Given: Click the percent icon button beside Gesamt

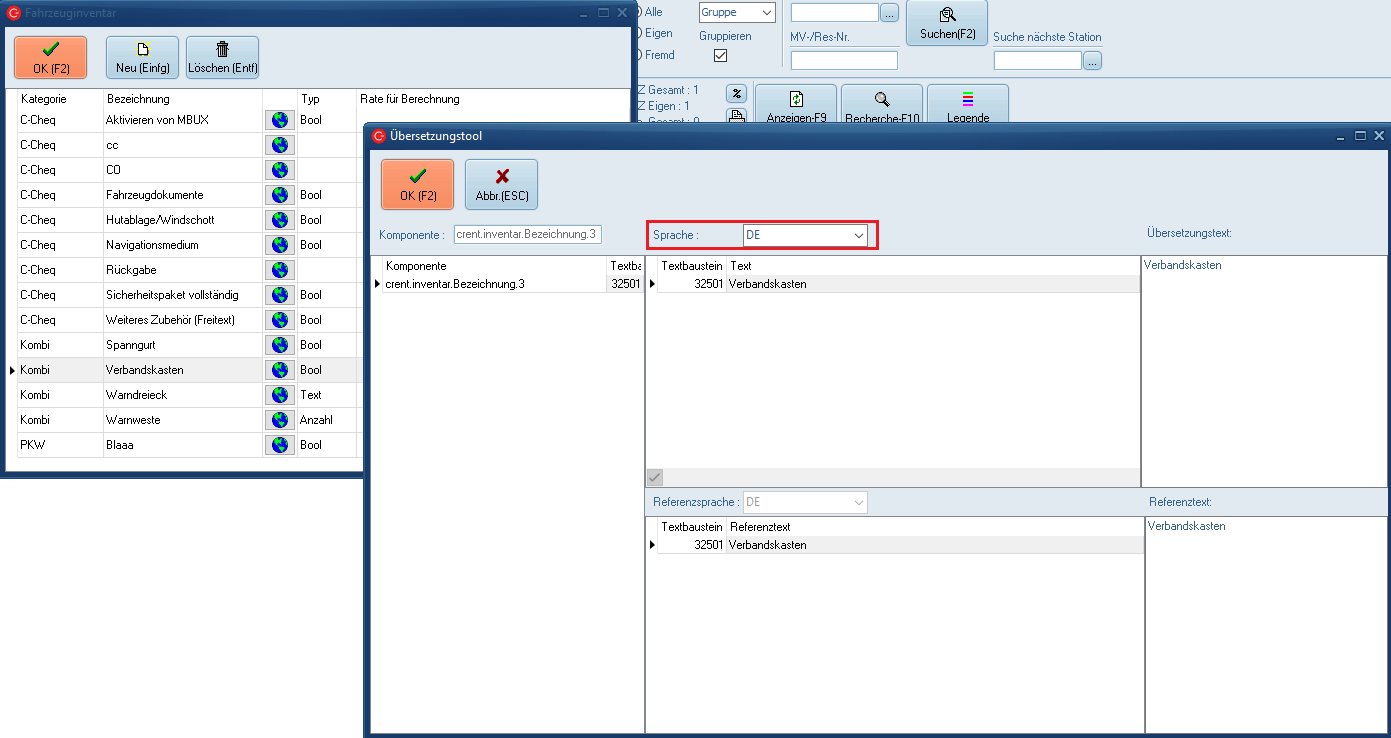Looking at the screenshot, I should click(x=736, y=94).
